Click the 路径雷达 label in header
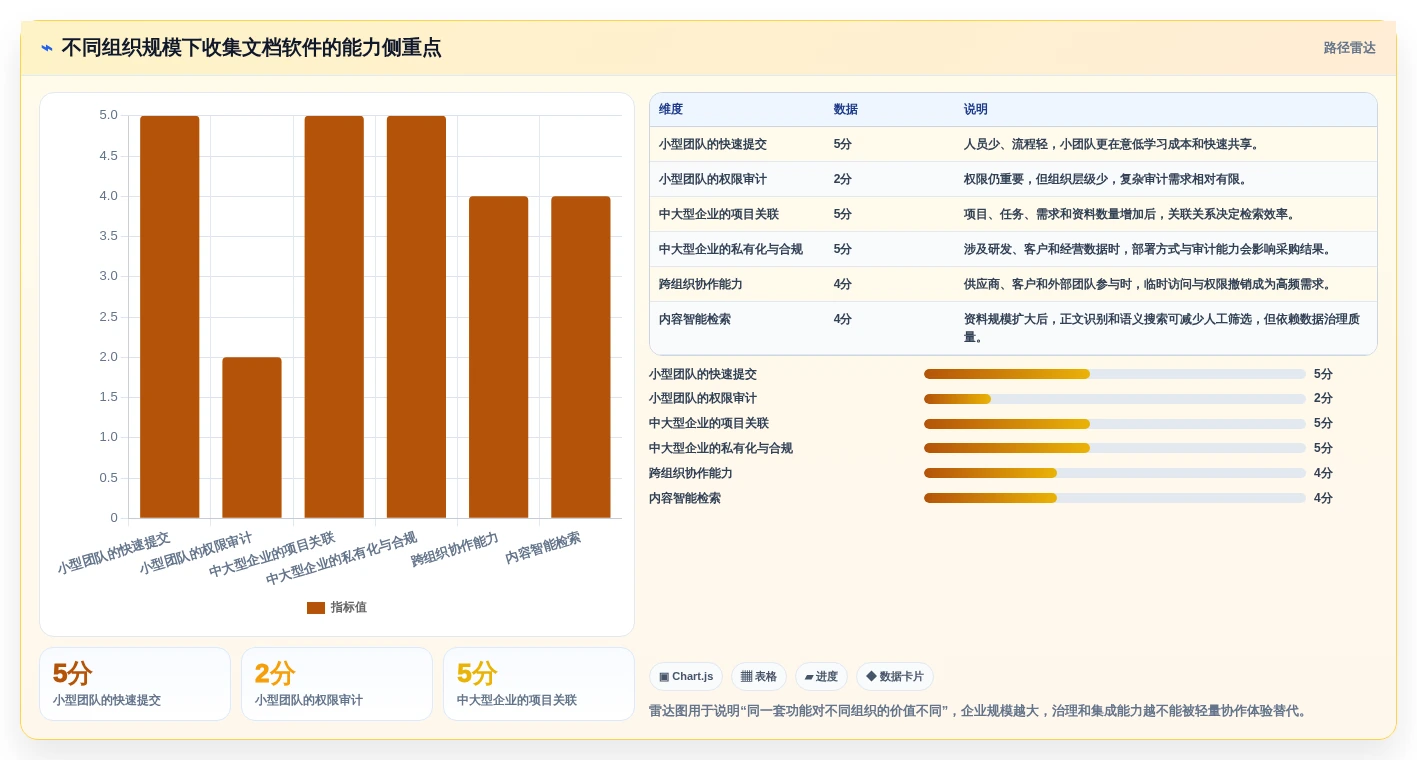Screen dimensions: 1417x760 pos(1349,48)
